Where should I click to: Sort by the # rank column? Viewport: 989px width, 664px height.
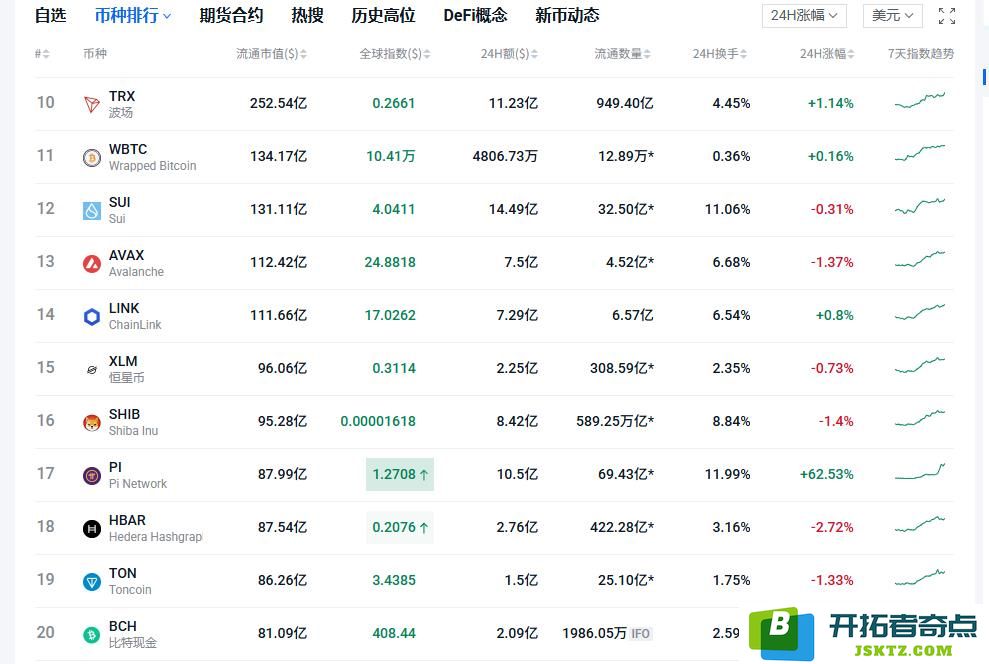(x=42, y=54)
